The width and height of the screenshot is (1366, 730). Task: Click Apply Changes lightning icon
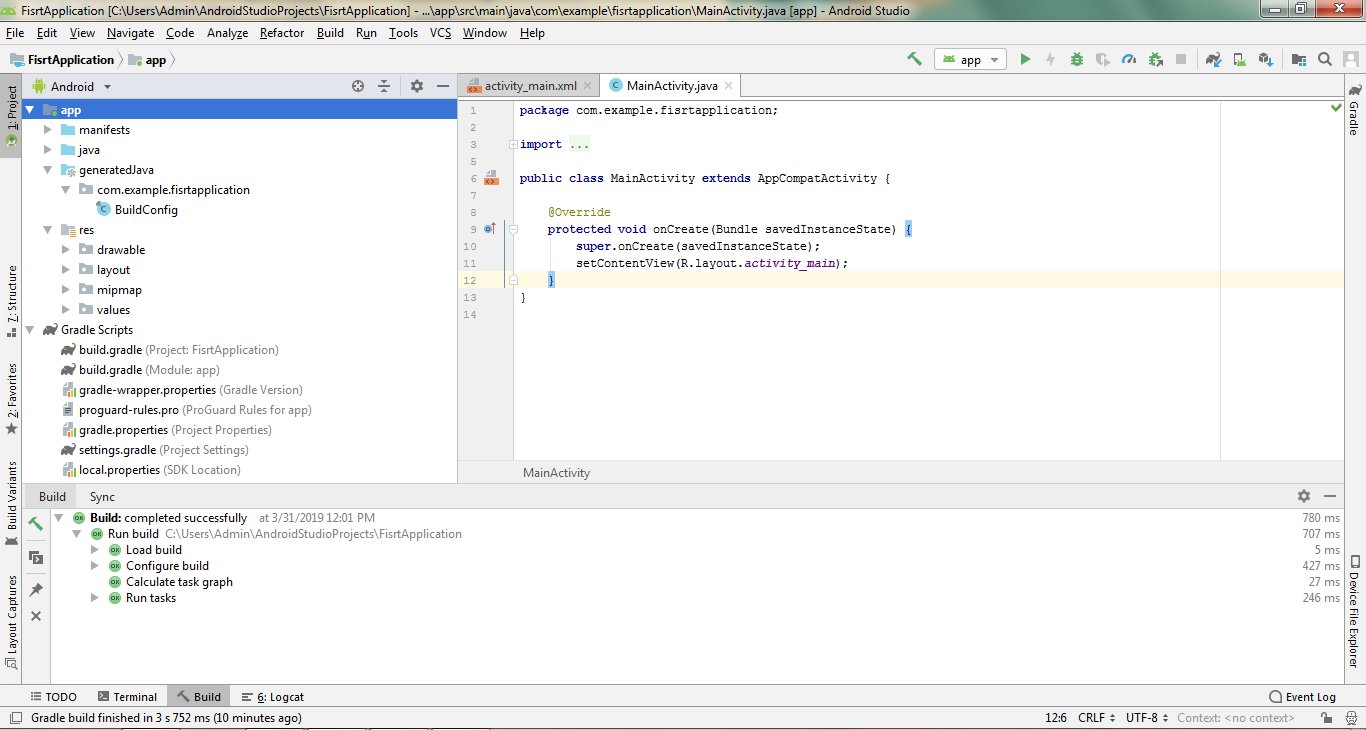(1050, 59)
